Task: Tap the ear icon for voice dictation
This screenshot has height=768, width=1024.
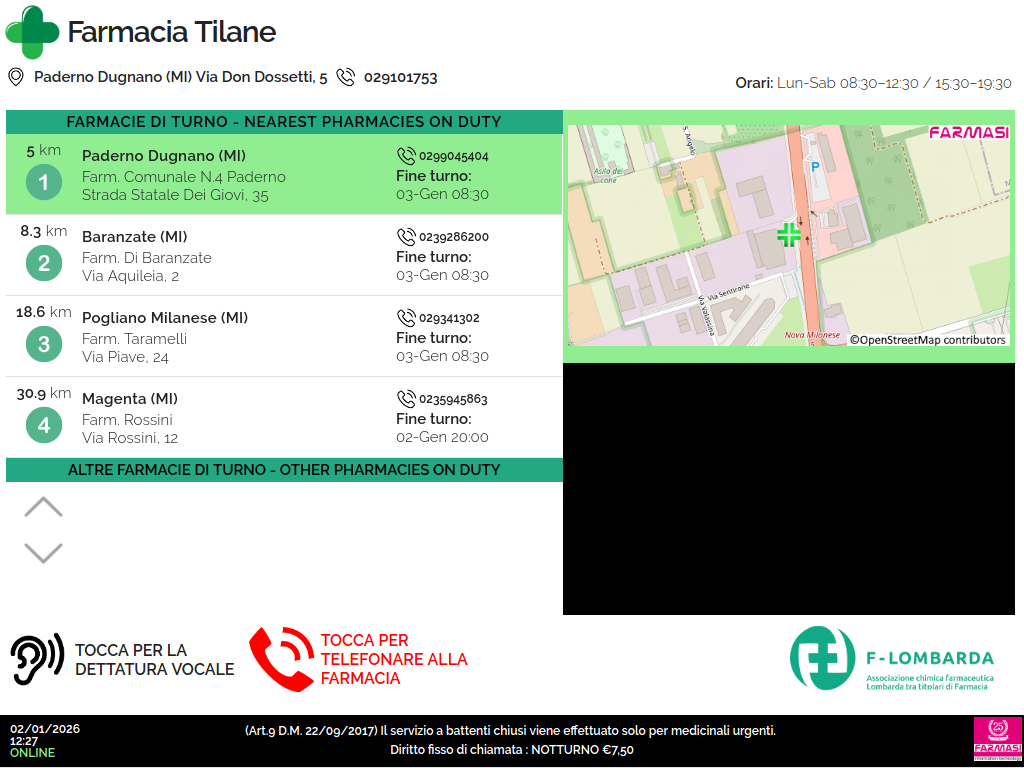Action: coord(37,659)
